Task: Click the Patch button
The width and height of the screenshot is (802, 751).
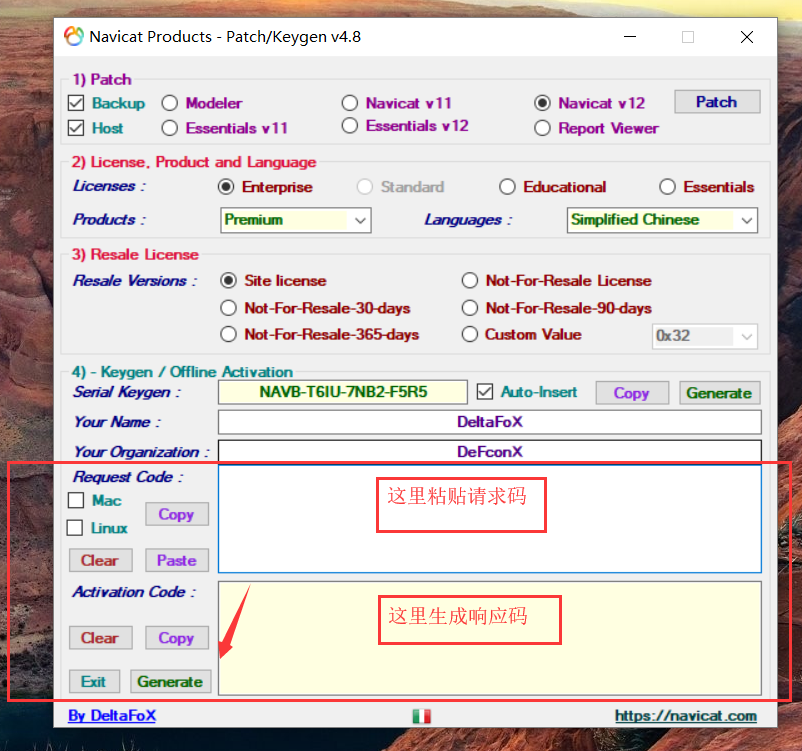Action: [716, 101]
